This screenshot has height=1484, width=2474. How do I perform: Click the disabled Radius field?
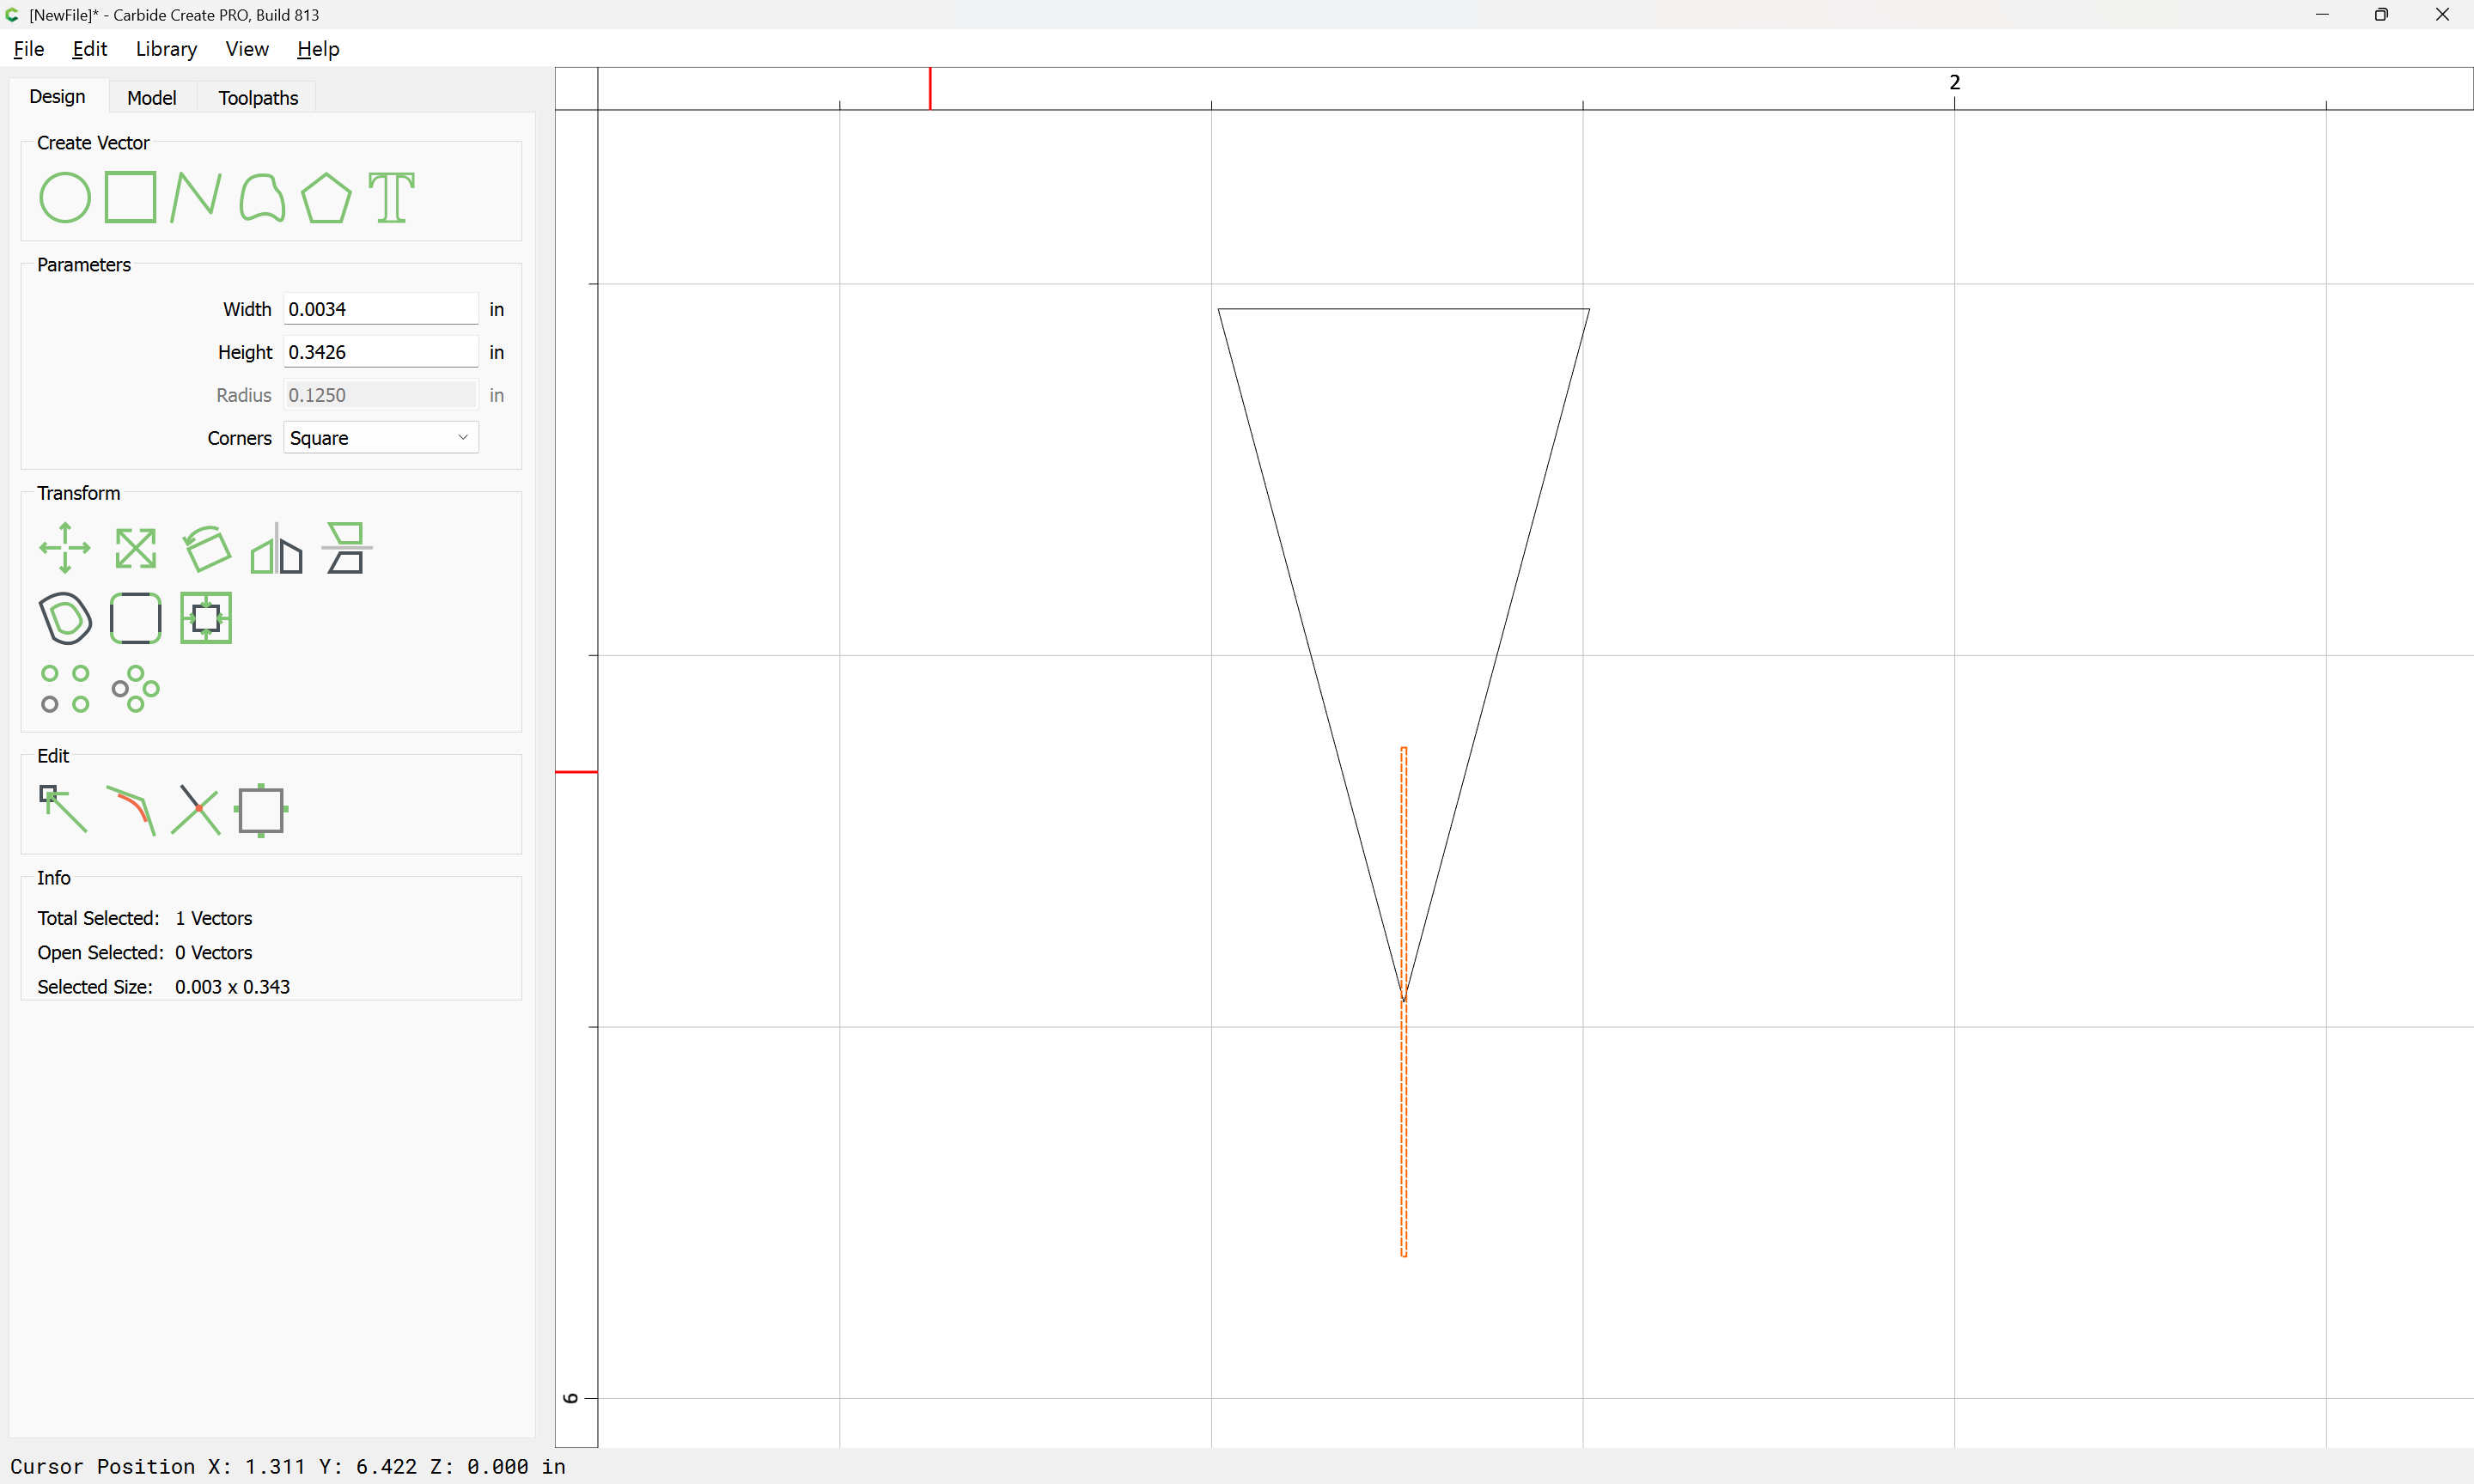pos(381,395)
